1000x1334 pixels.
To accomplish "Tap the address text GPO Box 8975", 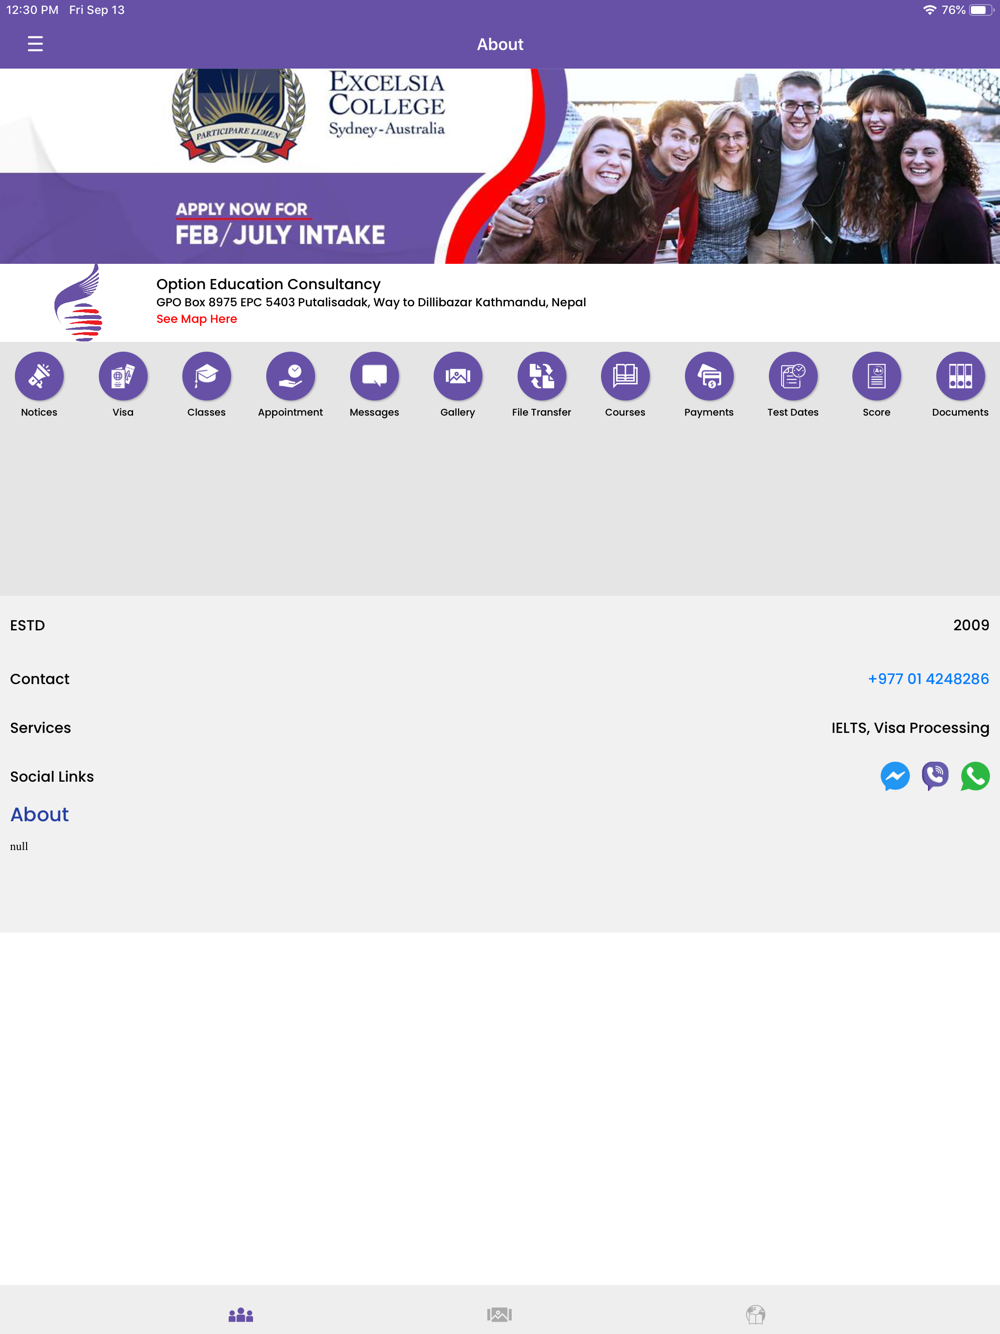I will pyautogui.click(x=371, y=302).
